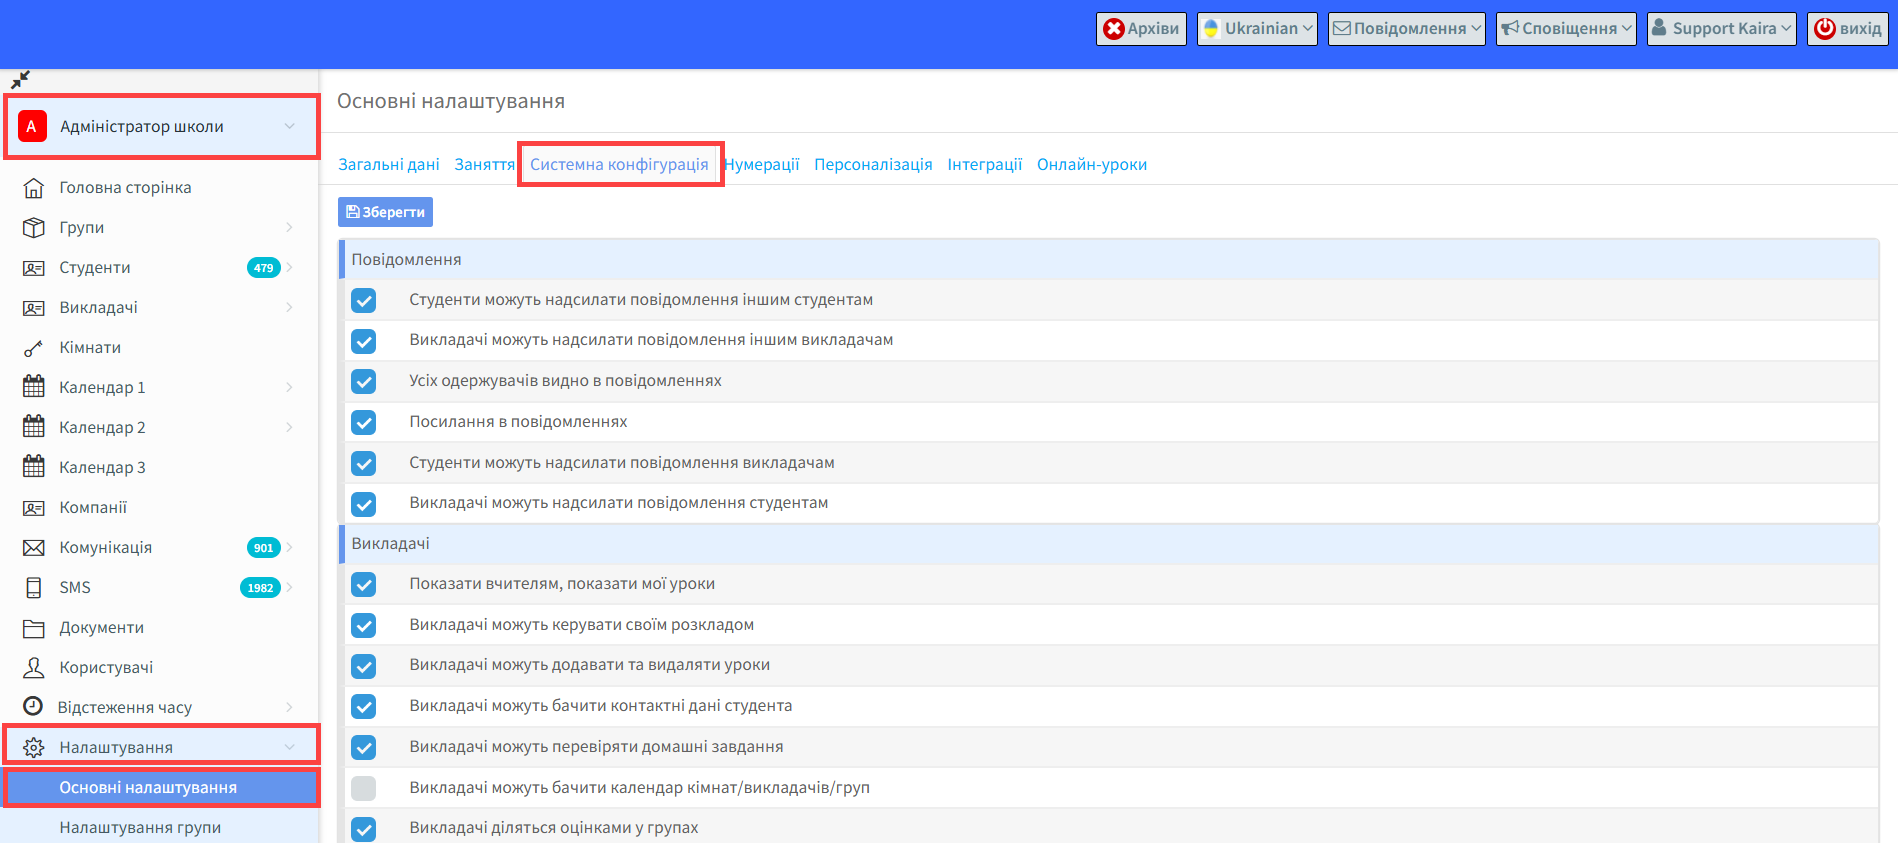1898x843 pixels.
Task: Click the folder icon for Документи
Action: click(x=34, y=628)
